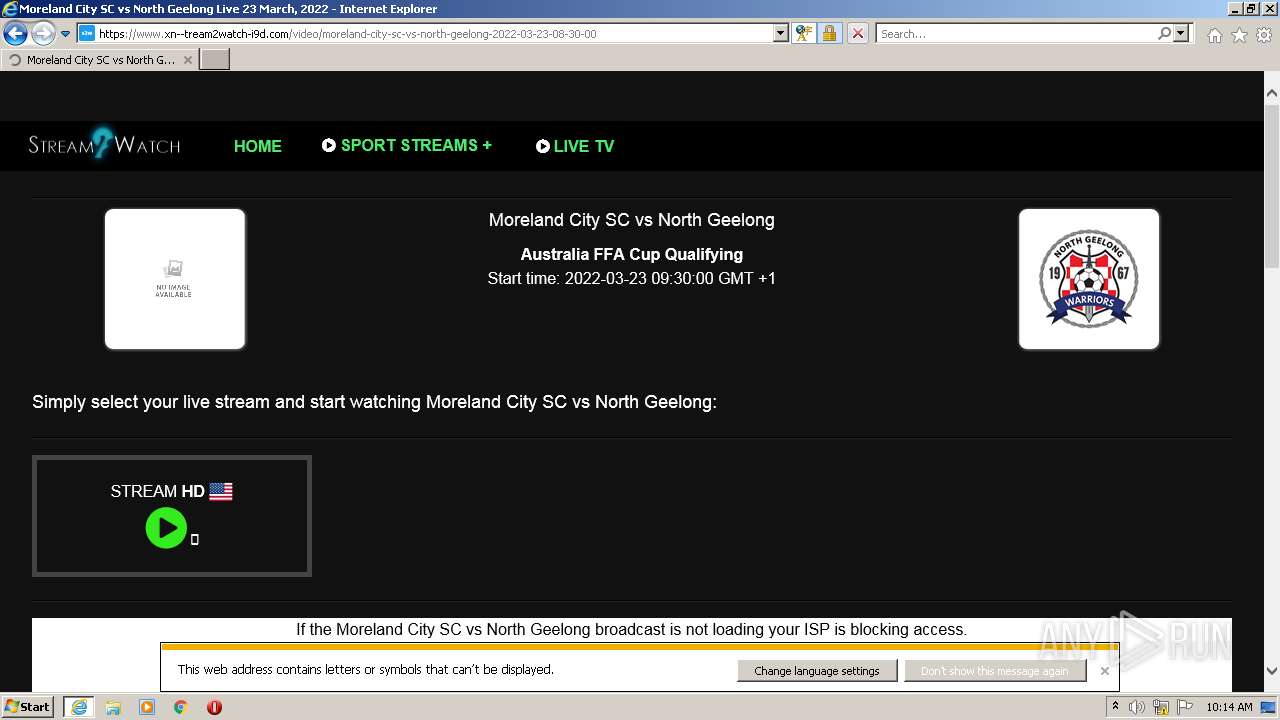The image size is (1280, 720).
Task: Click the web address can't be displayed message
Action: [365, 670]
